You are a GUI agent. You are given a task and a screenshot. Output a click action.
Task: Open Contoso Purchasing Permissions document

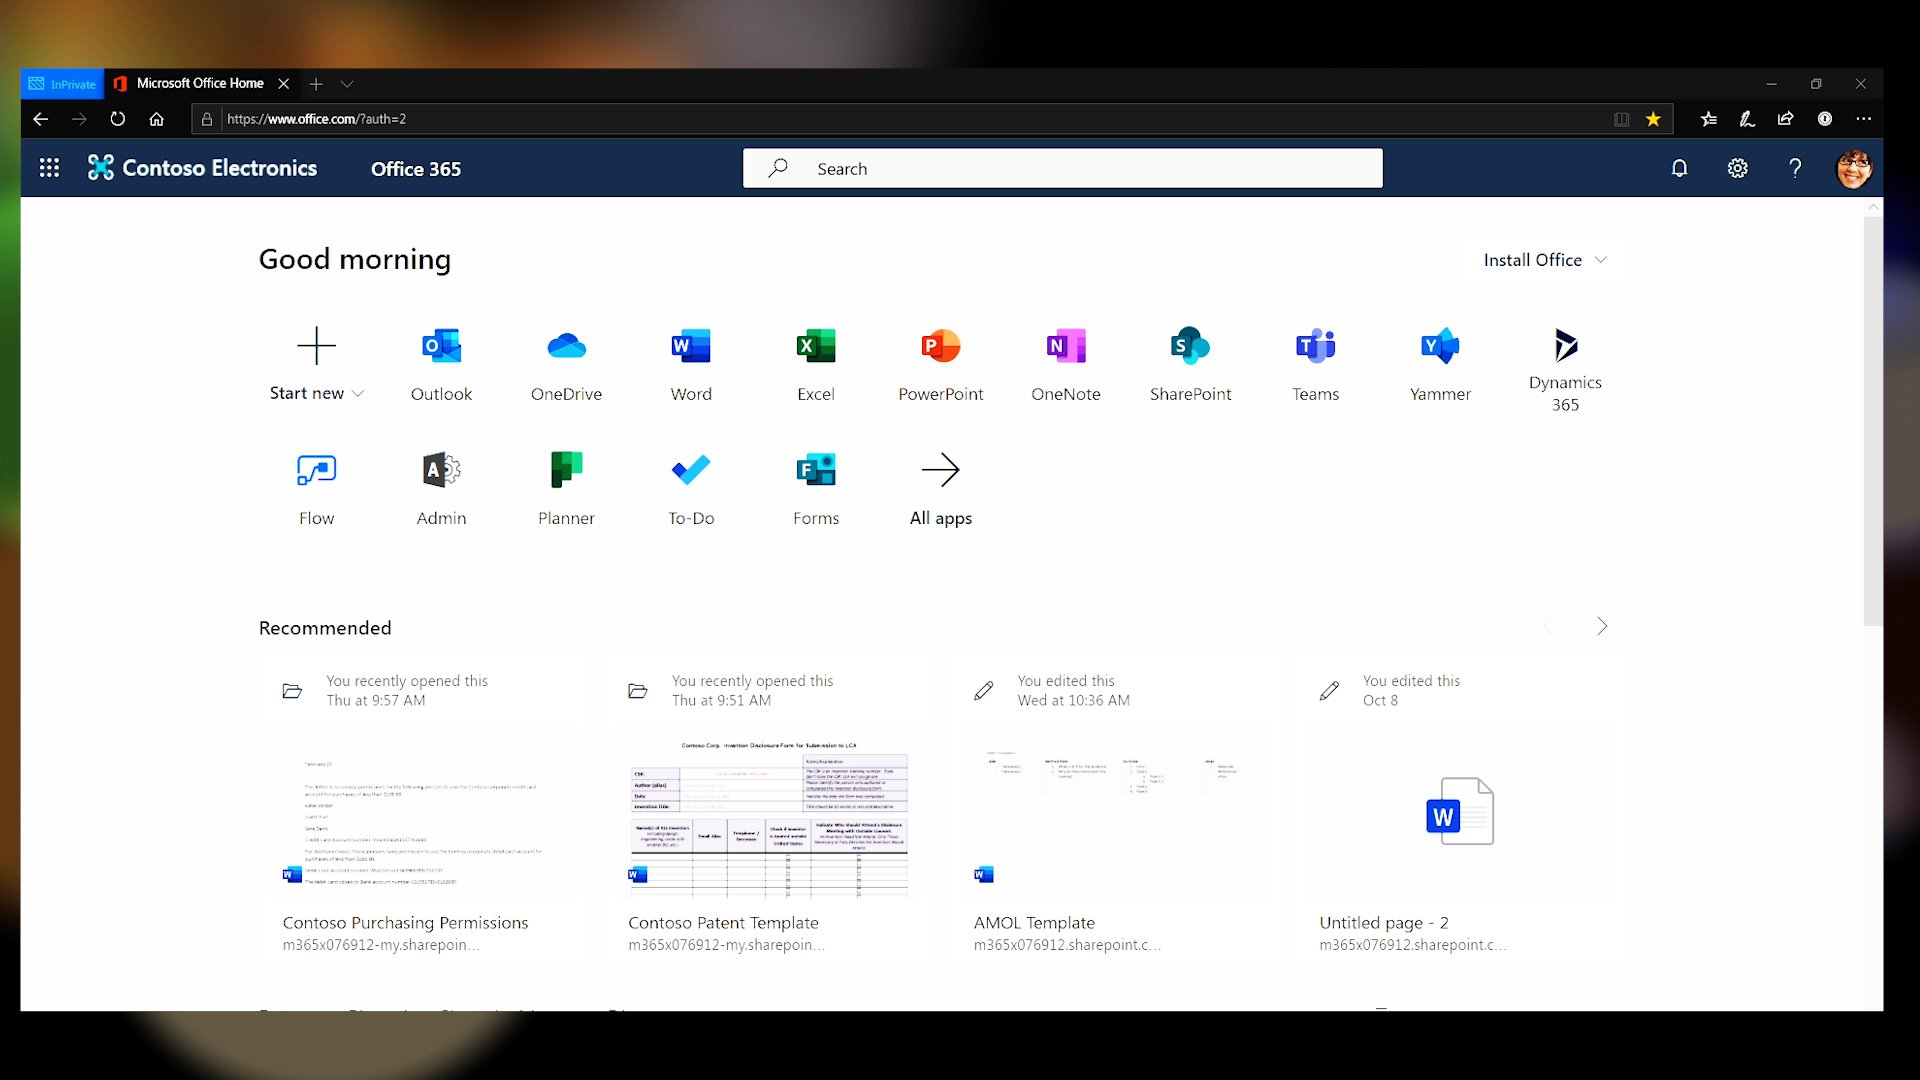(405, 923)
